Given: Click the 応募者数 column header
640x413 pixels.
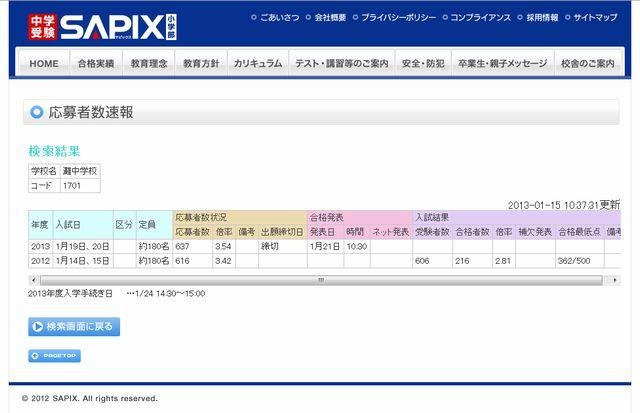Looking at the screenshot, I should point(192,232).
